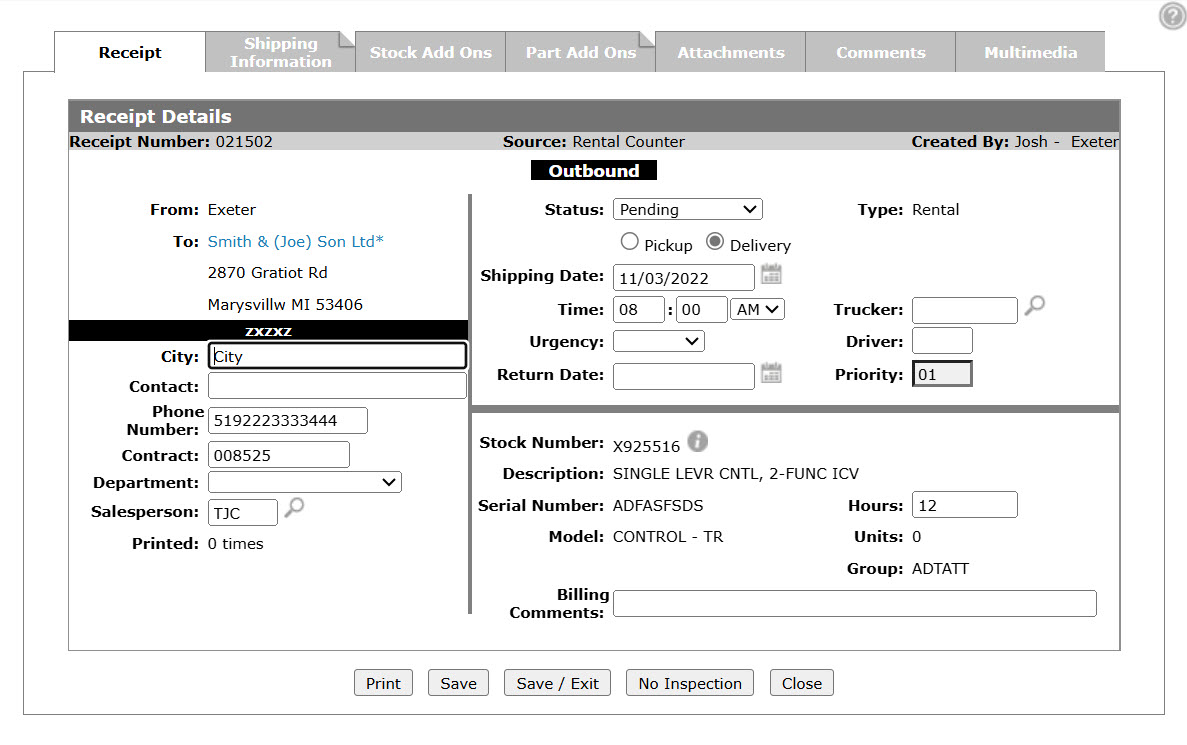Image resolution: width=1187 pixels, height=745 pixels.
Task: Open the AM/PM dropdown
Action: [757, 310]
